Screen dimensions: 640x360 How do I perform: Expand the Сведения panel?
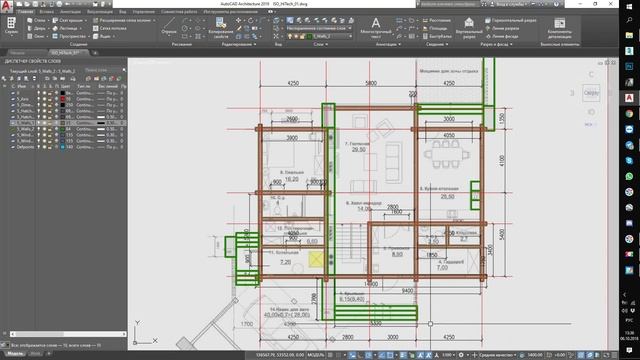point(437,44)
